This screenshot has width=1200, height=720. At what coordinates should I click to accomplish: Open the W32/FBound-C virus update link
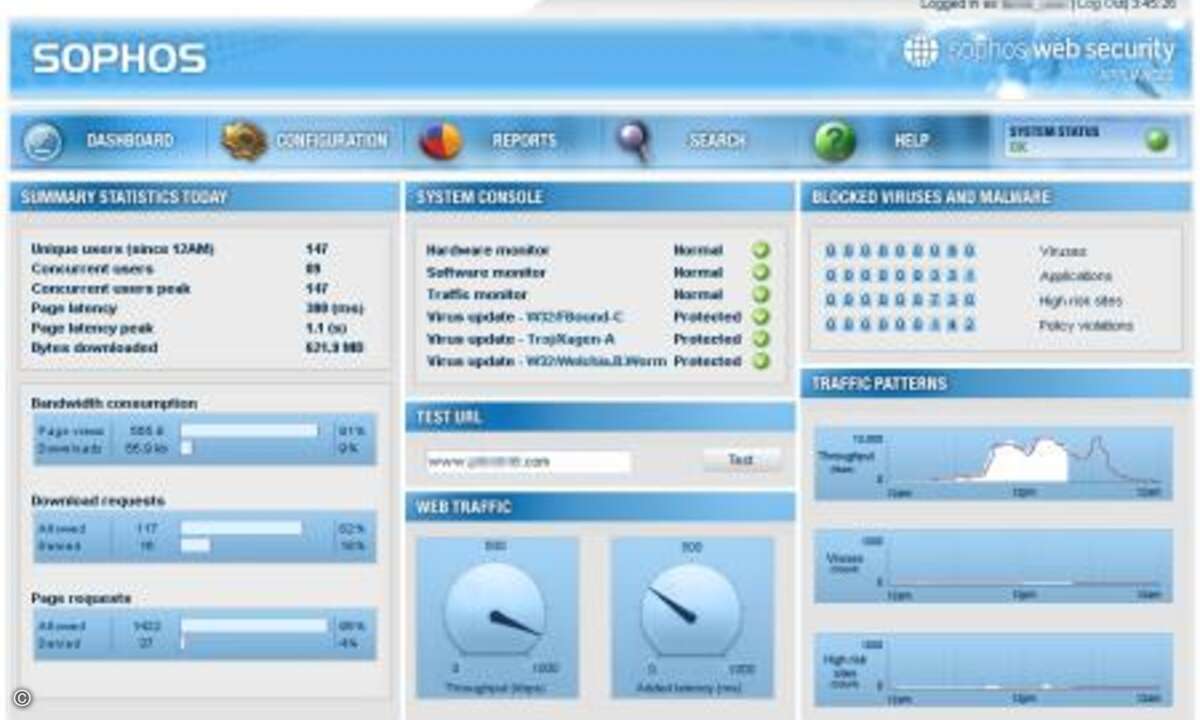575,317
